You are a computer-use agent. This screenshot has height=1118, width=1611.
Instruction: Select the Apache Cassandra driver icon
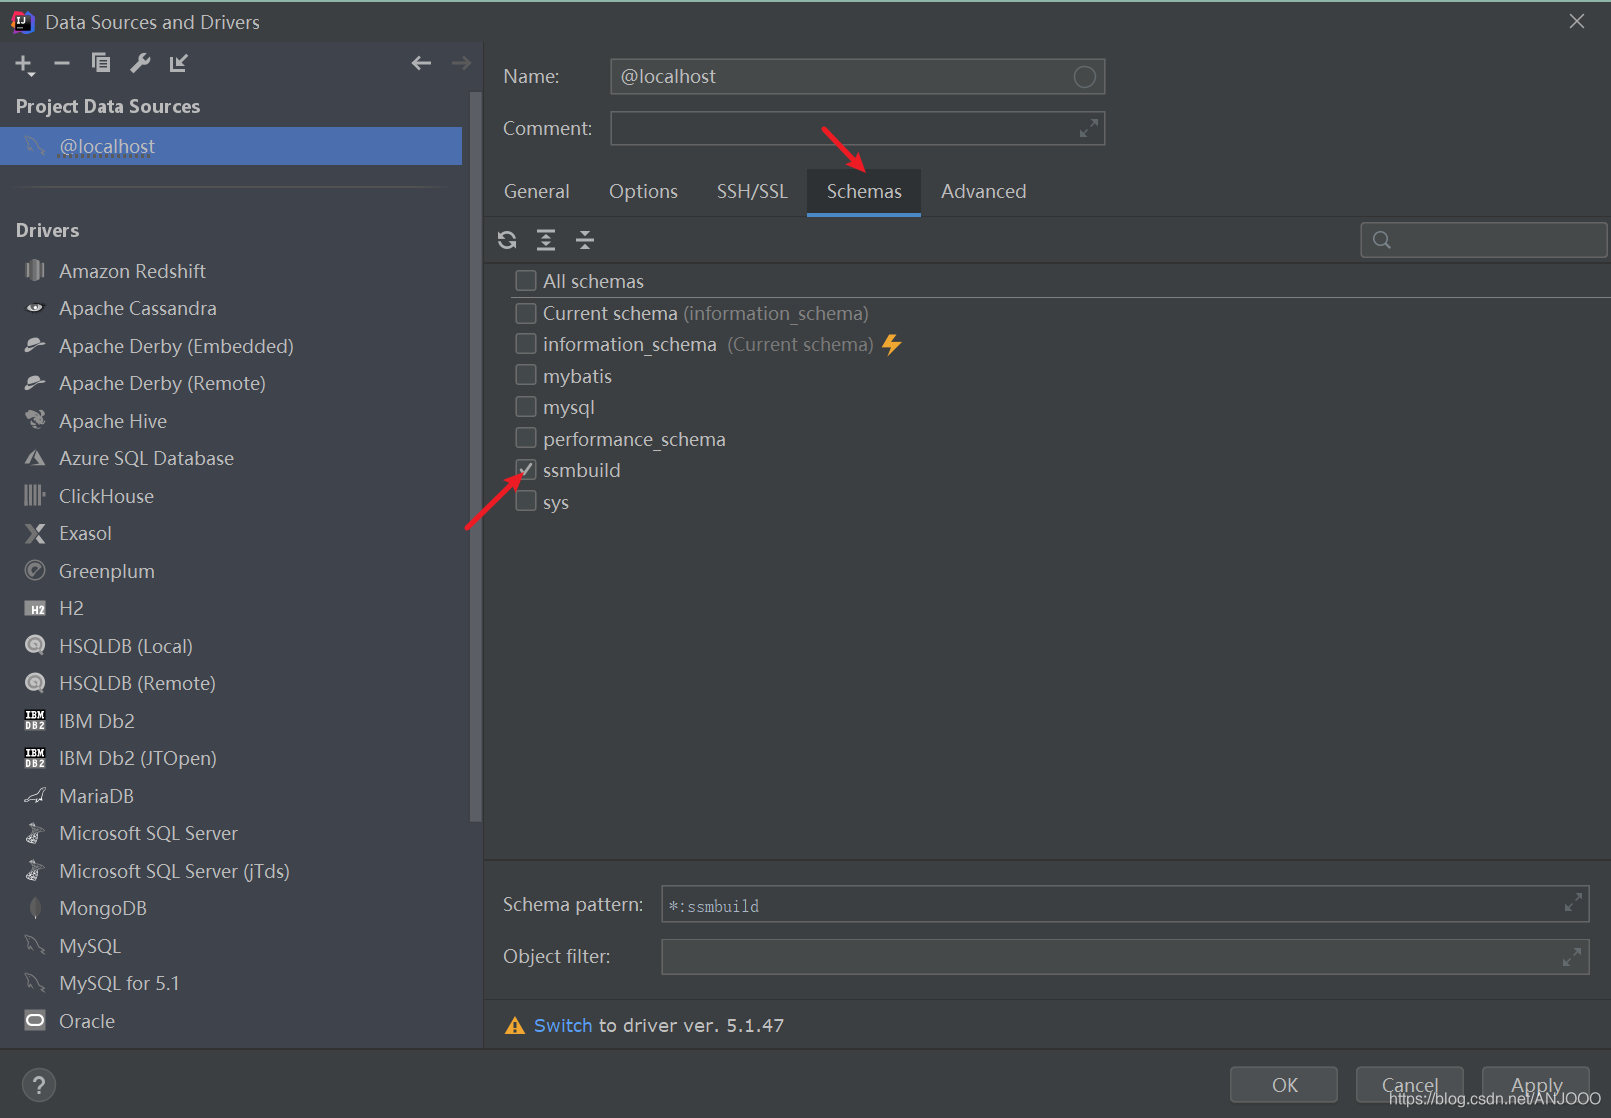pyautogui.click(x=35, y=308)
